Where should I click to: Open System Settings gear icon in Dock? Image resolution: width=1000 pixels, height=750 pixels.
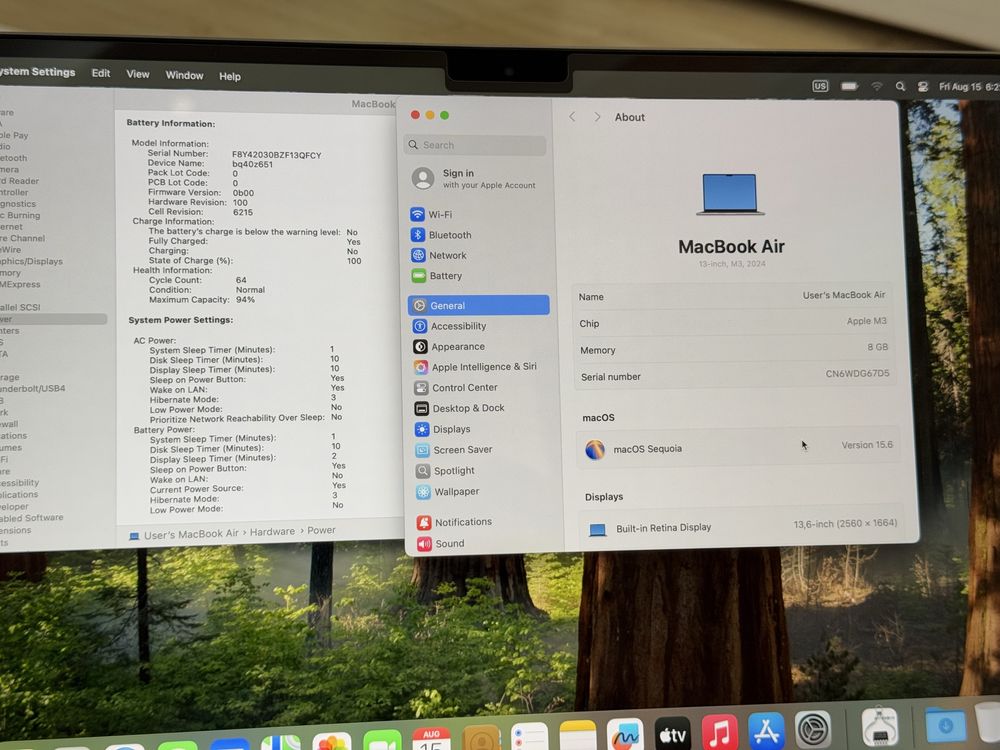coord(813,729)
